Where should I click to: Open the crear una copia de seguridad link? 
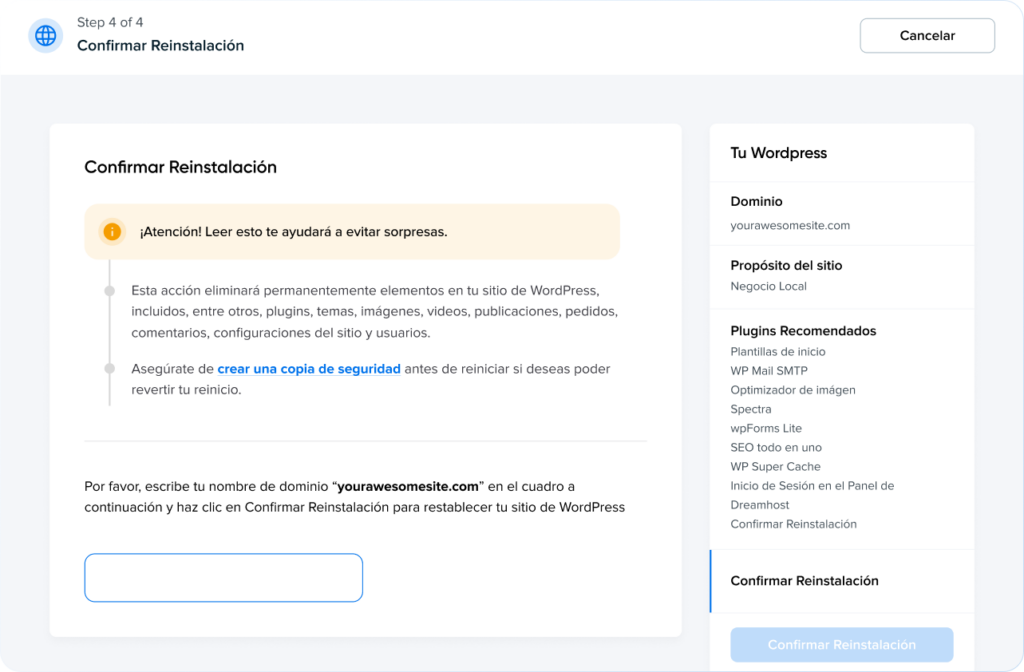pyautogui.click(x=308, y=369)
